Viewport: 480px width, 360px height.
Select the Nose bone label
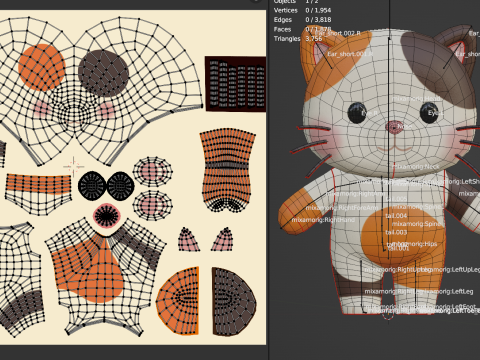pos(404,127)
